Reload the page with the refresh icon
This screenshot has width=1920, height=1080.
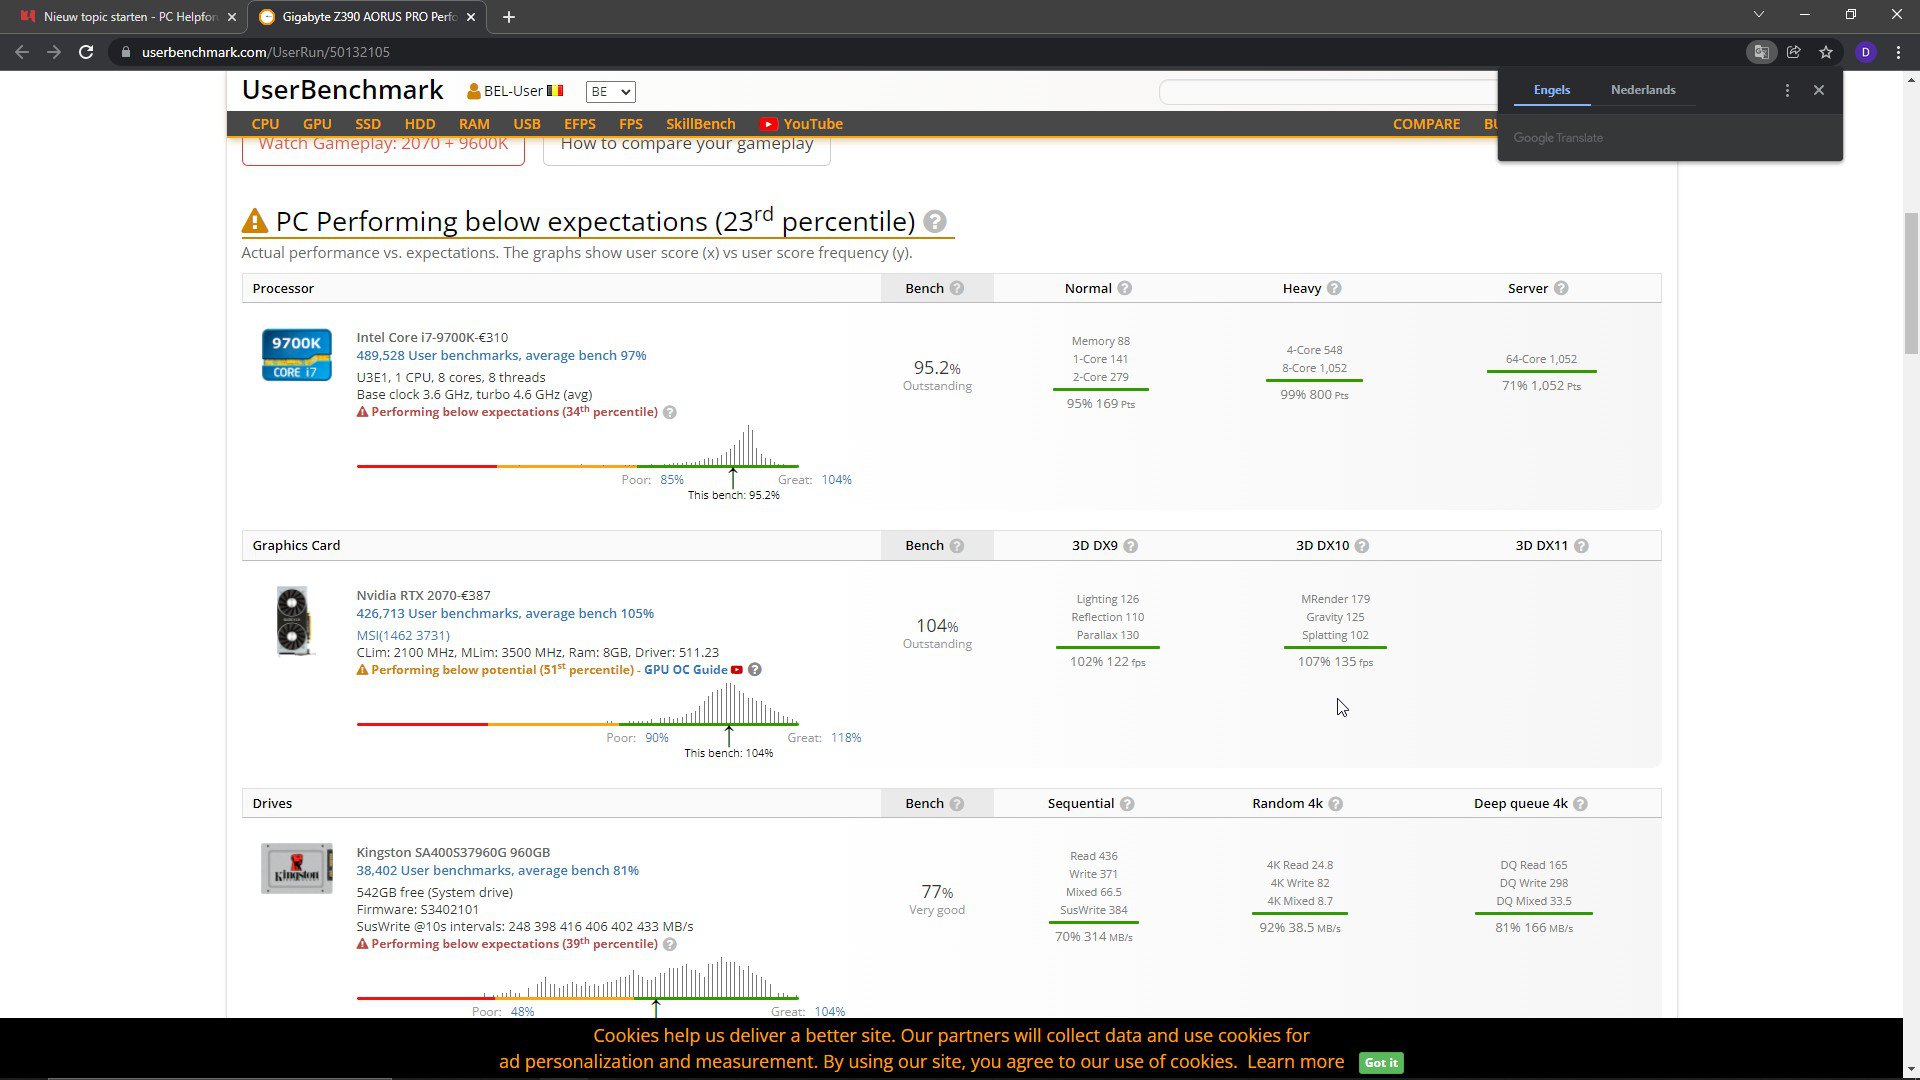(x=86, y=52)
